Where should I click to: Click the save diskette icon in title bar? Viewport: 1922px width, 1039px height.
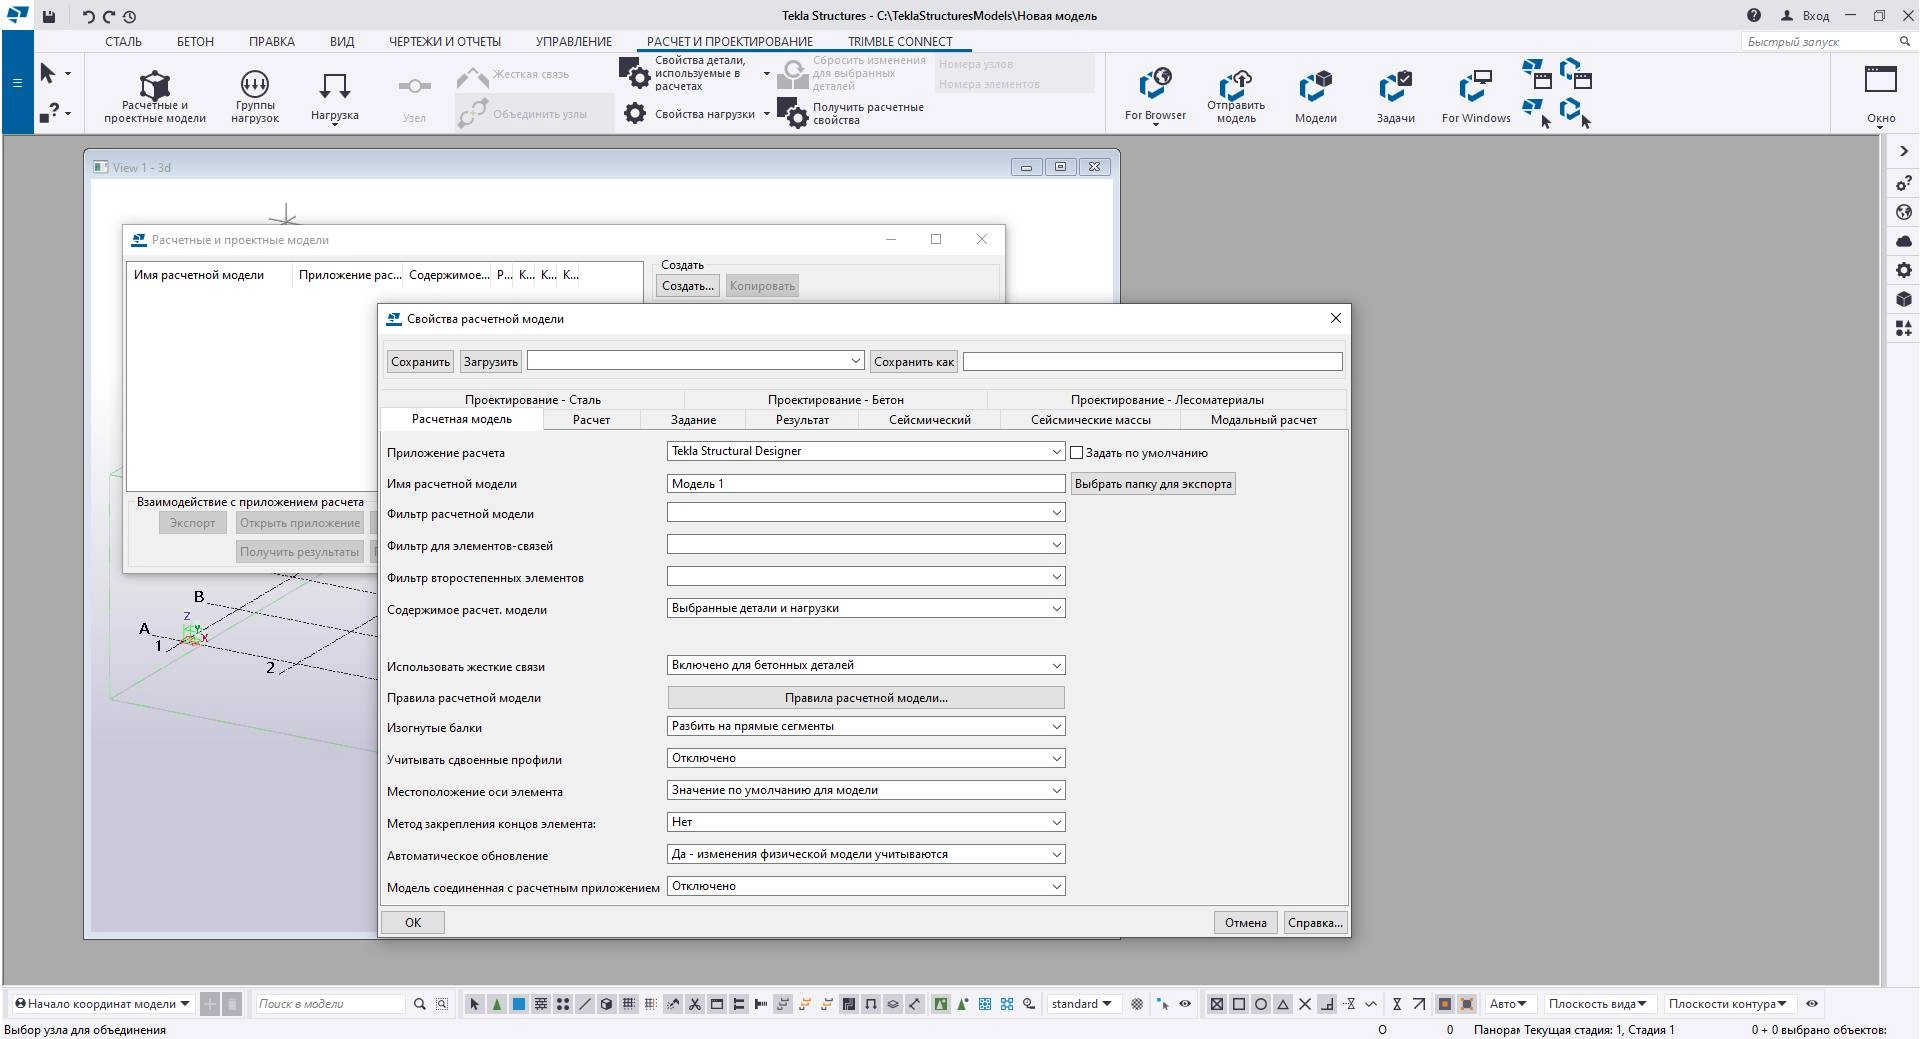coord(49,16)
